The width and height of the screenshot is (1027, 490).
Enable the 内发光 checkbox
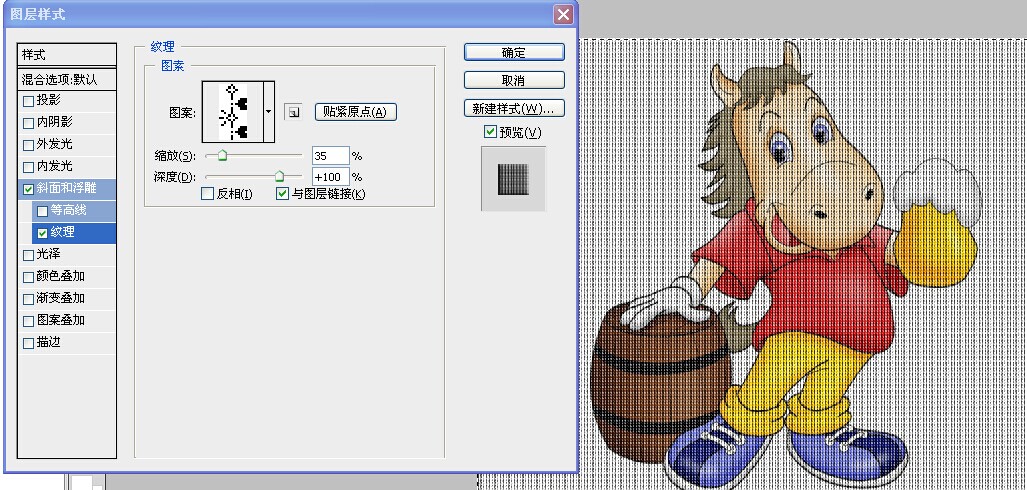[x=28, y=167]
